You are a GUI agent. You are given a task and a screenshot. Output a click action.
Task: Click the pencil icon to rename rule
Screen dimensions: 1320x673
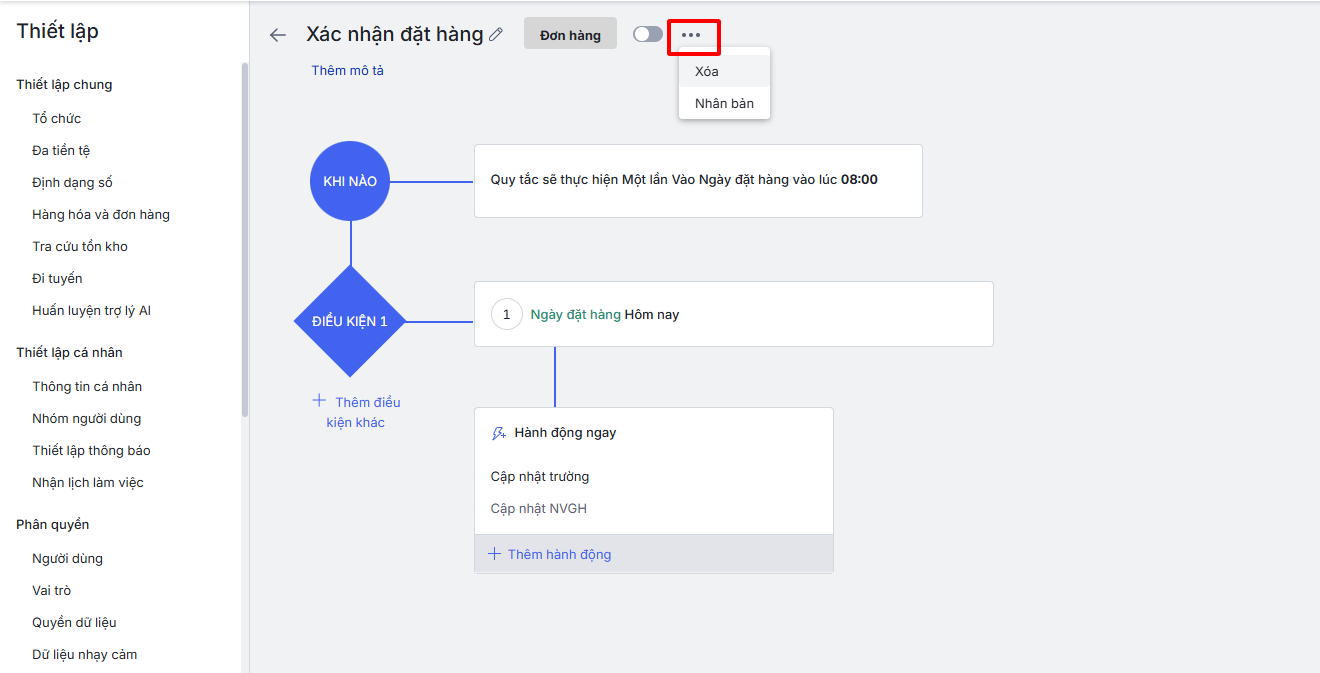point(497,35)
